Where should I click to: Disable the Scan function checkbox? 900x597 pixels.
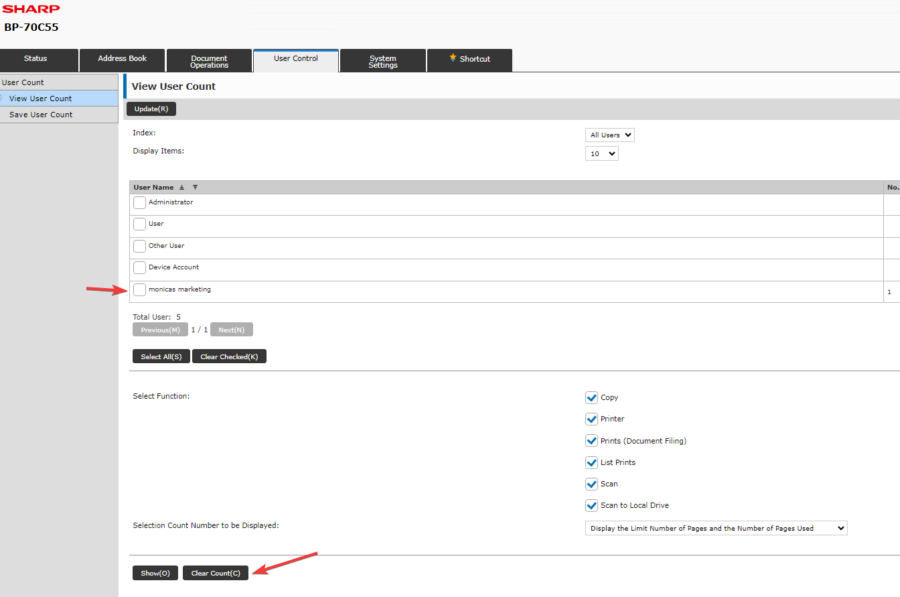(591, 483)
